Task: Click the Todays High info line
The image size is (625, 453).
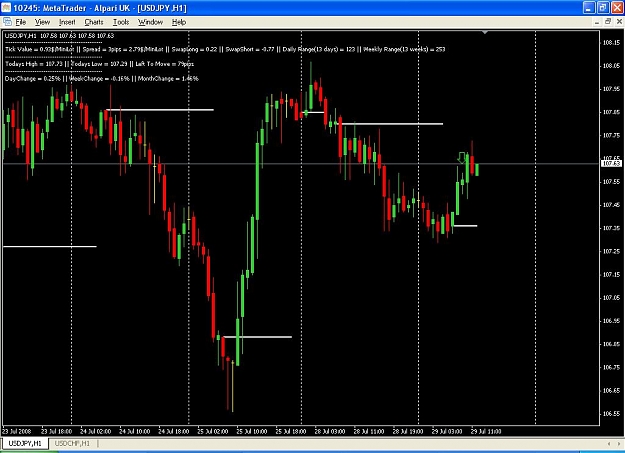Action: tap(99, 64)
